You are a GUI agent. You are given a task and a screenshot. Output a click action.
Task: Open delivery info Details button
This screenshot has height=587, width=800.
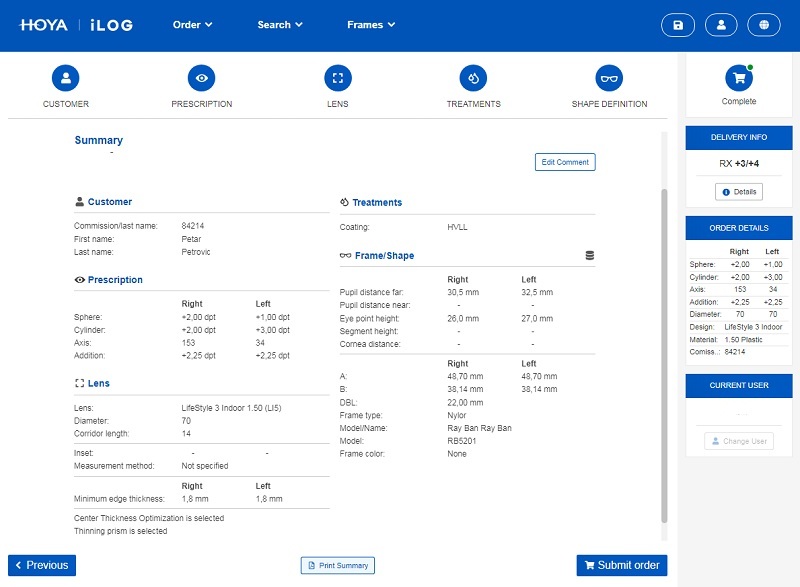pyautogui.click(x=739, y=191)
